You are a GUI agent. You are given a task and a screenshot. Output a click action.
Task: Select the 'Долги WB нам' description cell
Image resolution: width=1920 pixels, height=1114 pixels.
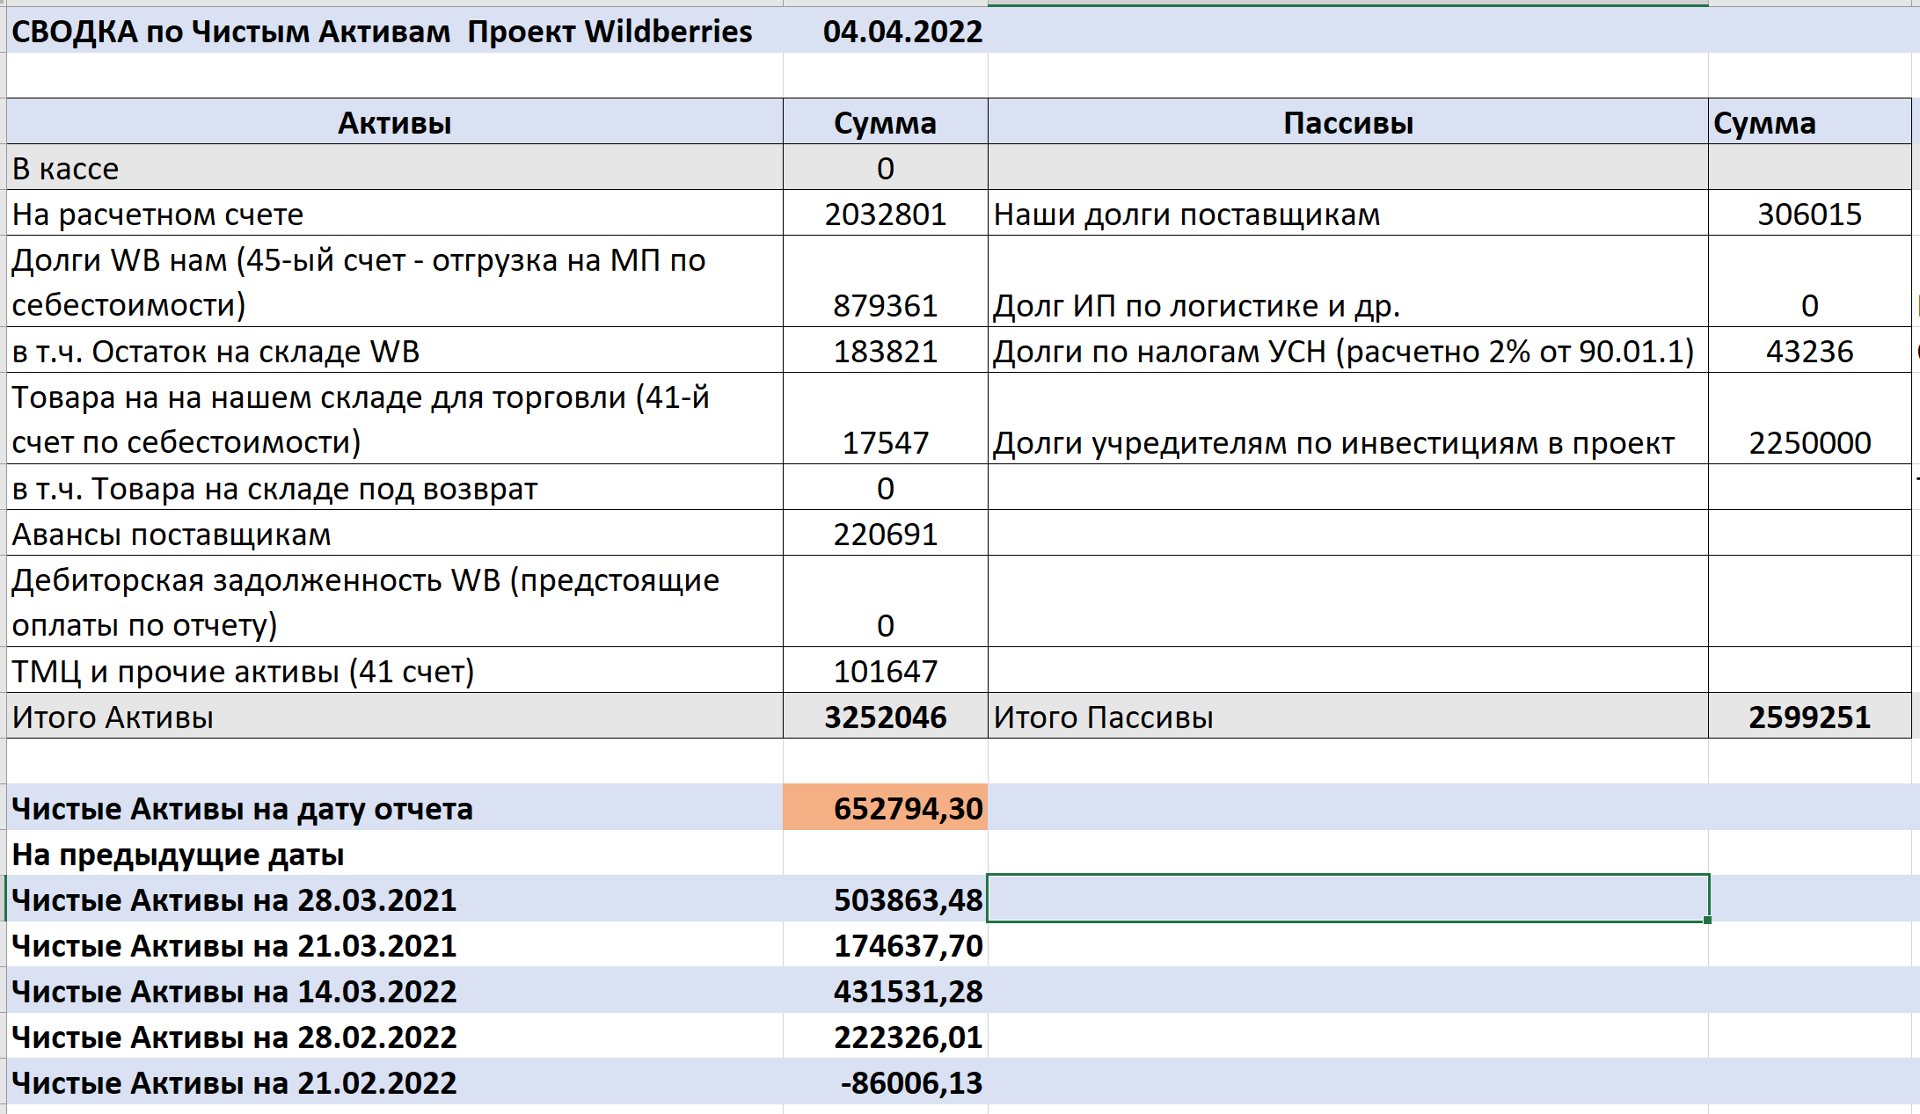tap(395, 282)
